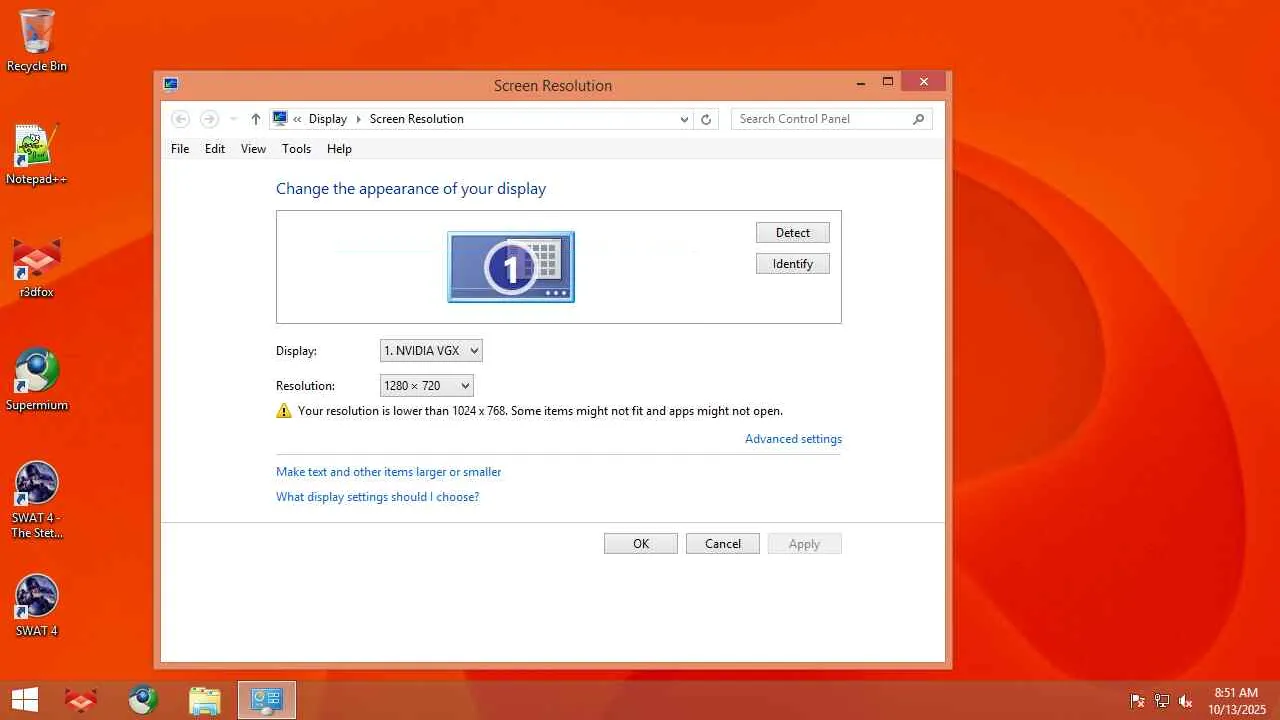Open the Recycle Bin desktop icon
Viewport: 1280px width, 720px height.
click(37, 40)
